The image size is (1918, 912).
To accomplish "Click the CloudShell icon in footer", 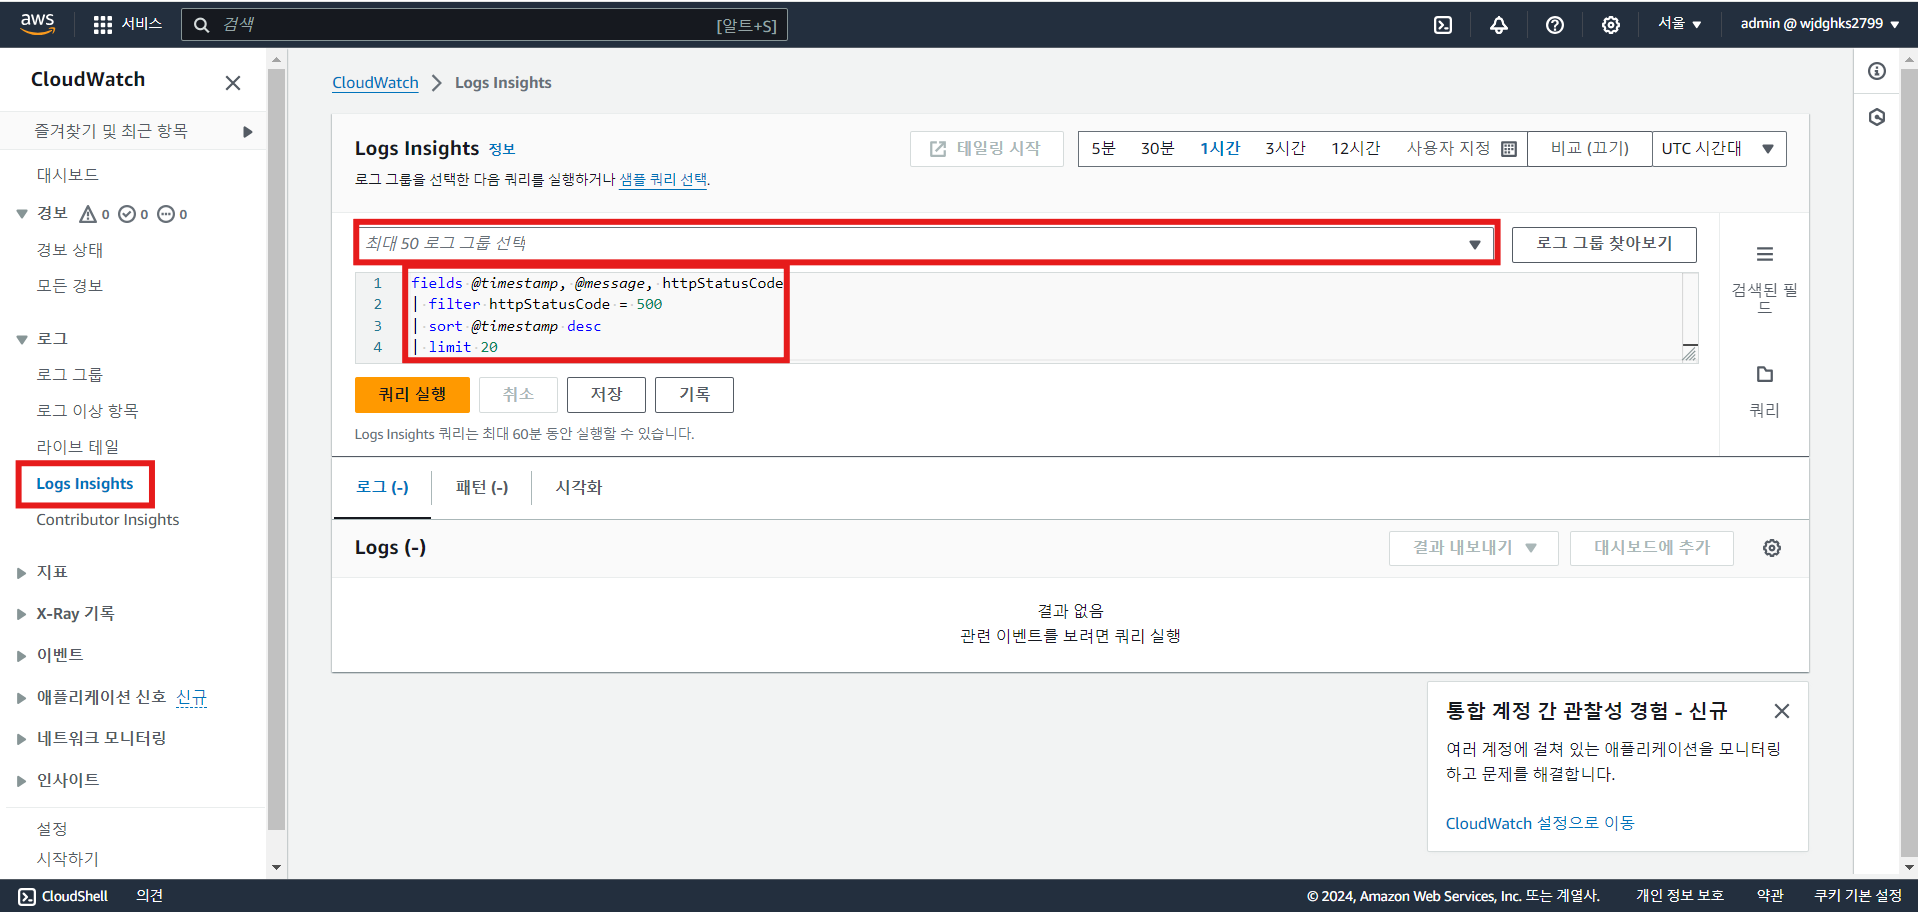I will (x=27, y=897).
